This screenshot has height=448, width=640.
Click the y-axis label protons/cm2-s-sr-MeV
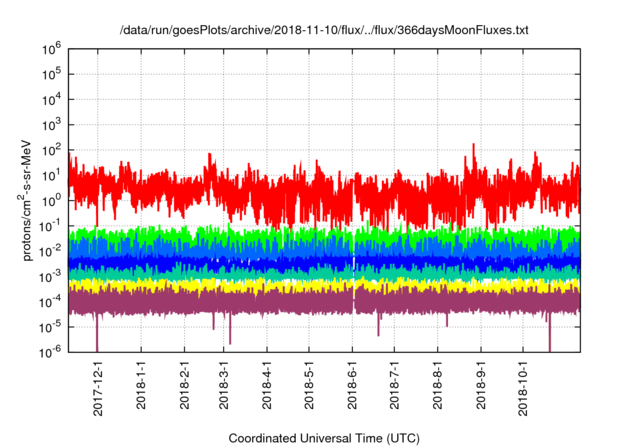coord(30,200)
